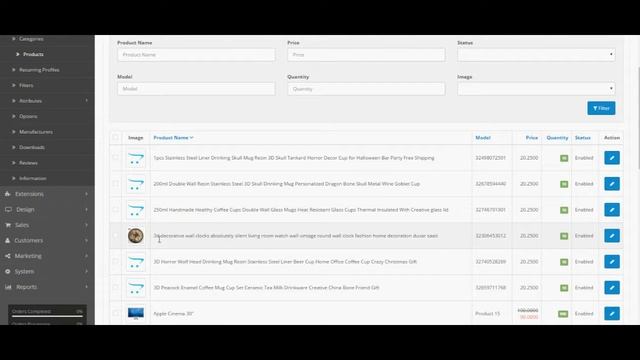This screenshot has width=640, height=360.
Task: Expand the Marketing menu
Action: 47,256
